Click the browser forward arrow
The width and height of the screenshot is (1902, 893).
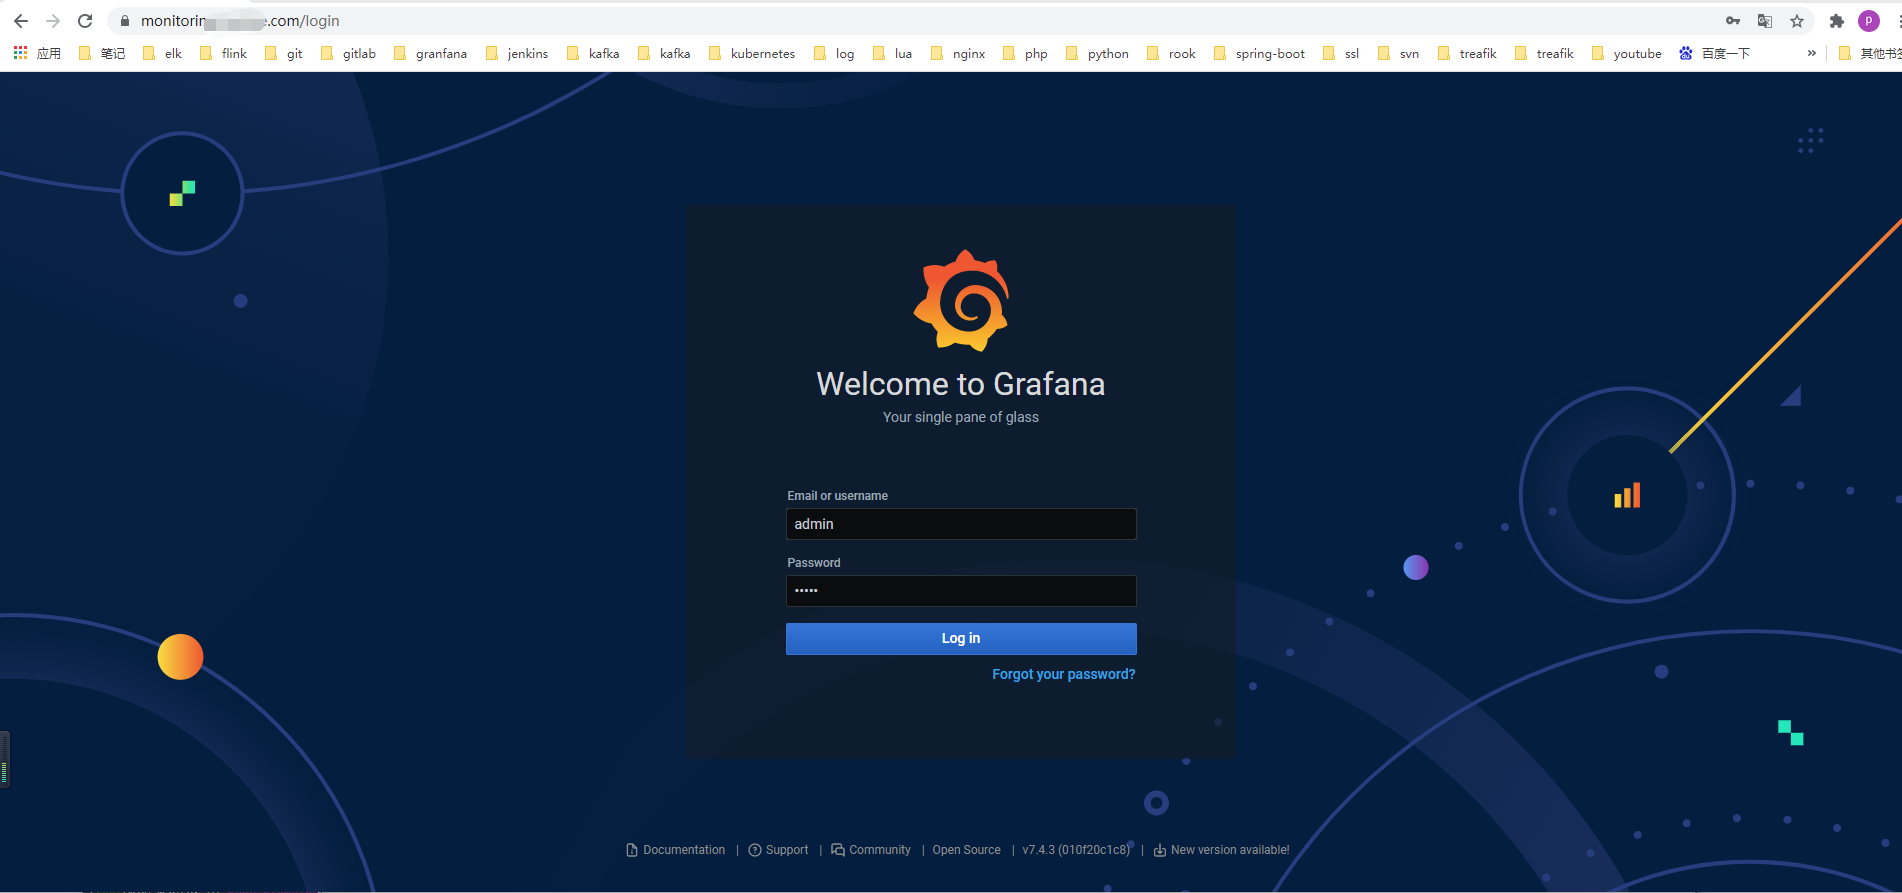pos(53,21)
